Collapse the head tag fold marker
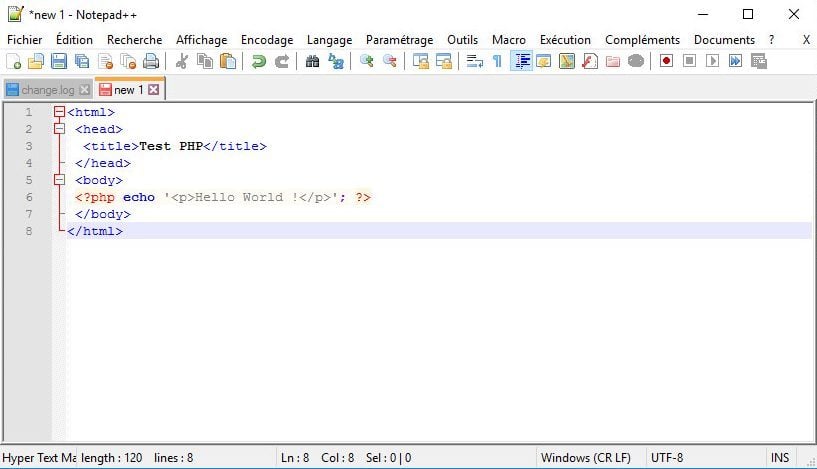The image size is (817, 469). click(x=60, y=129)
